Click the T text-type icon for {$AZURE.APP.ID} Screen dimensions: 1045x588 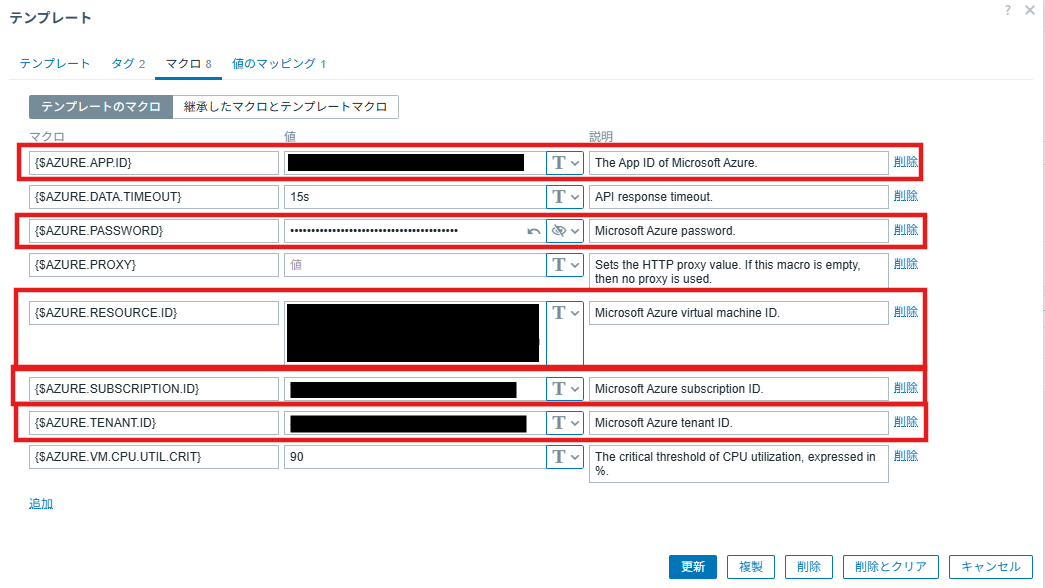559,163
